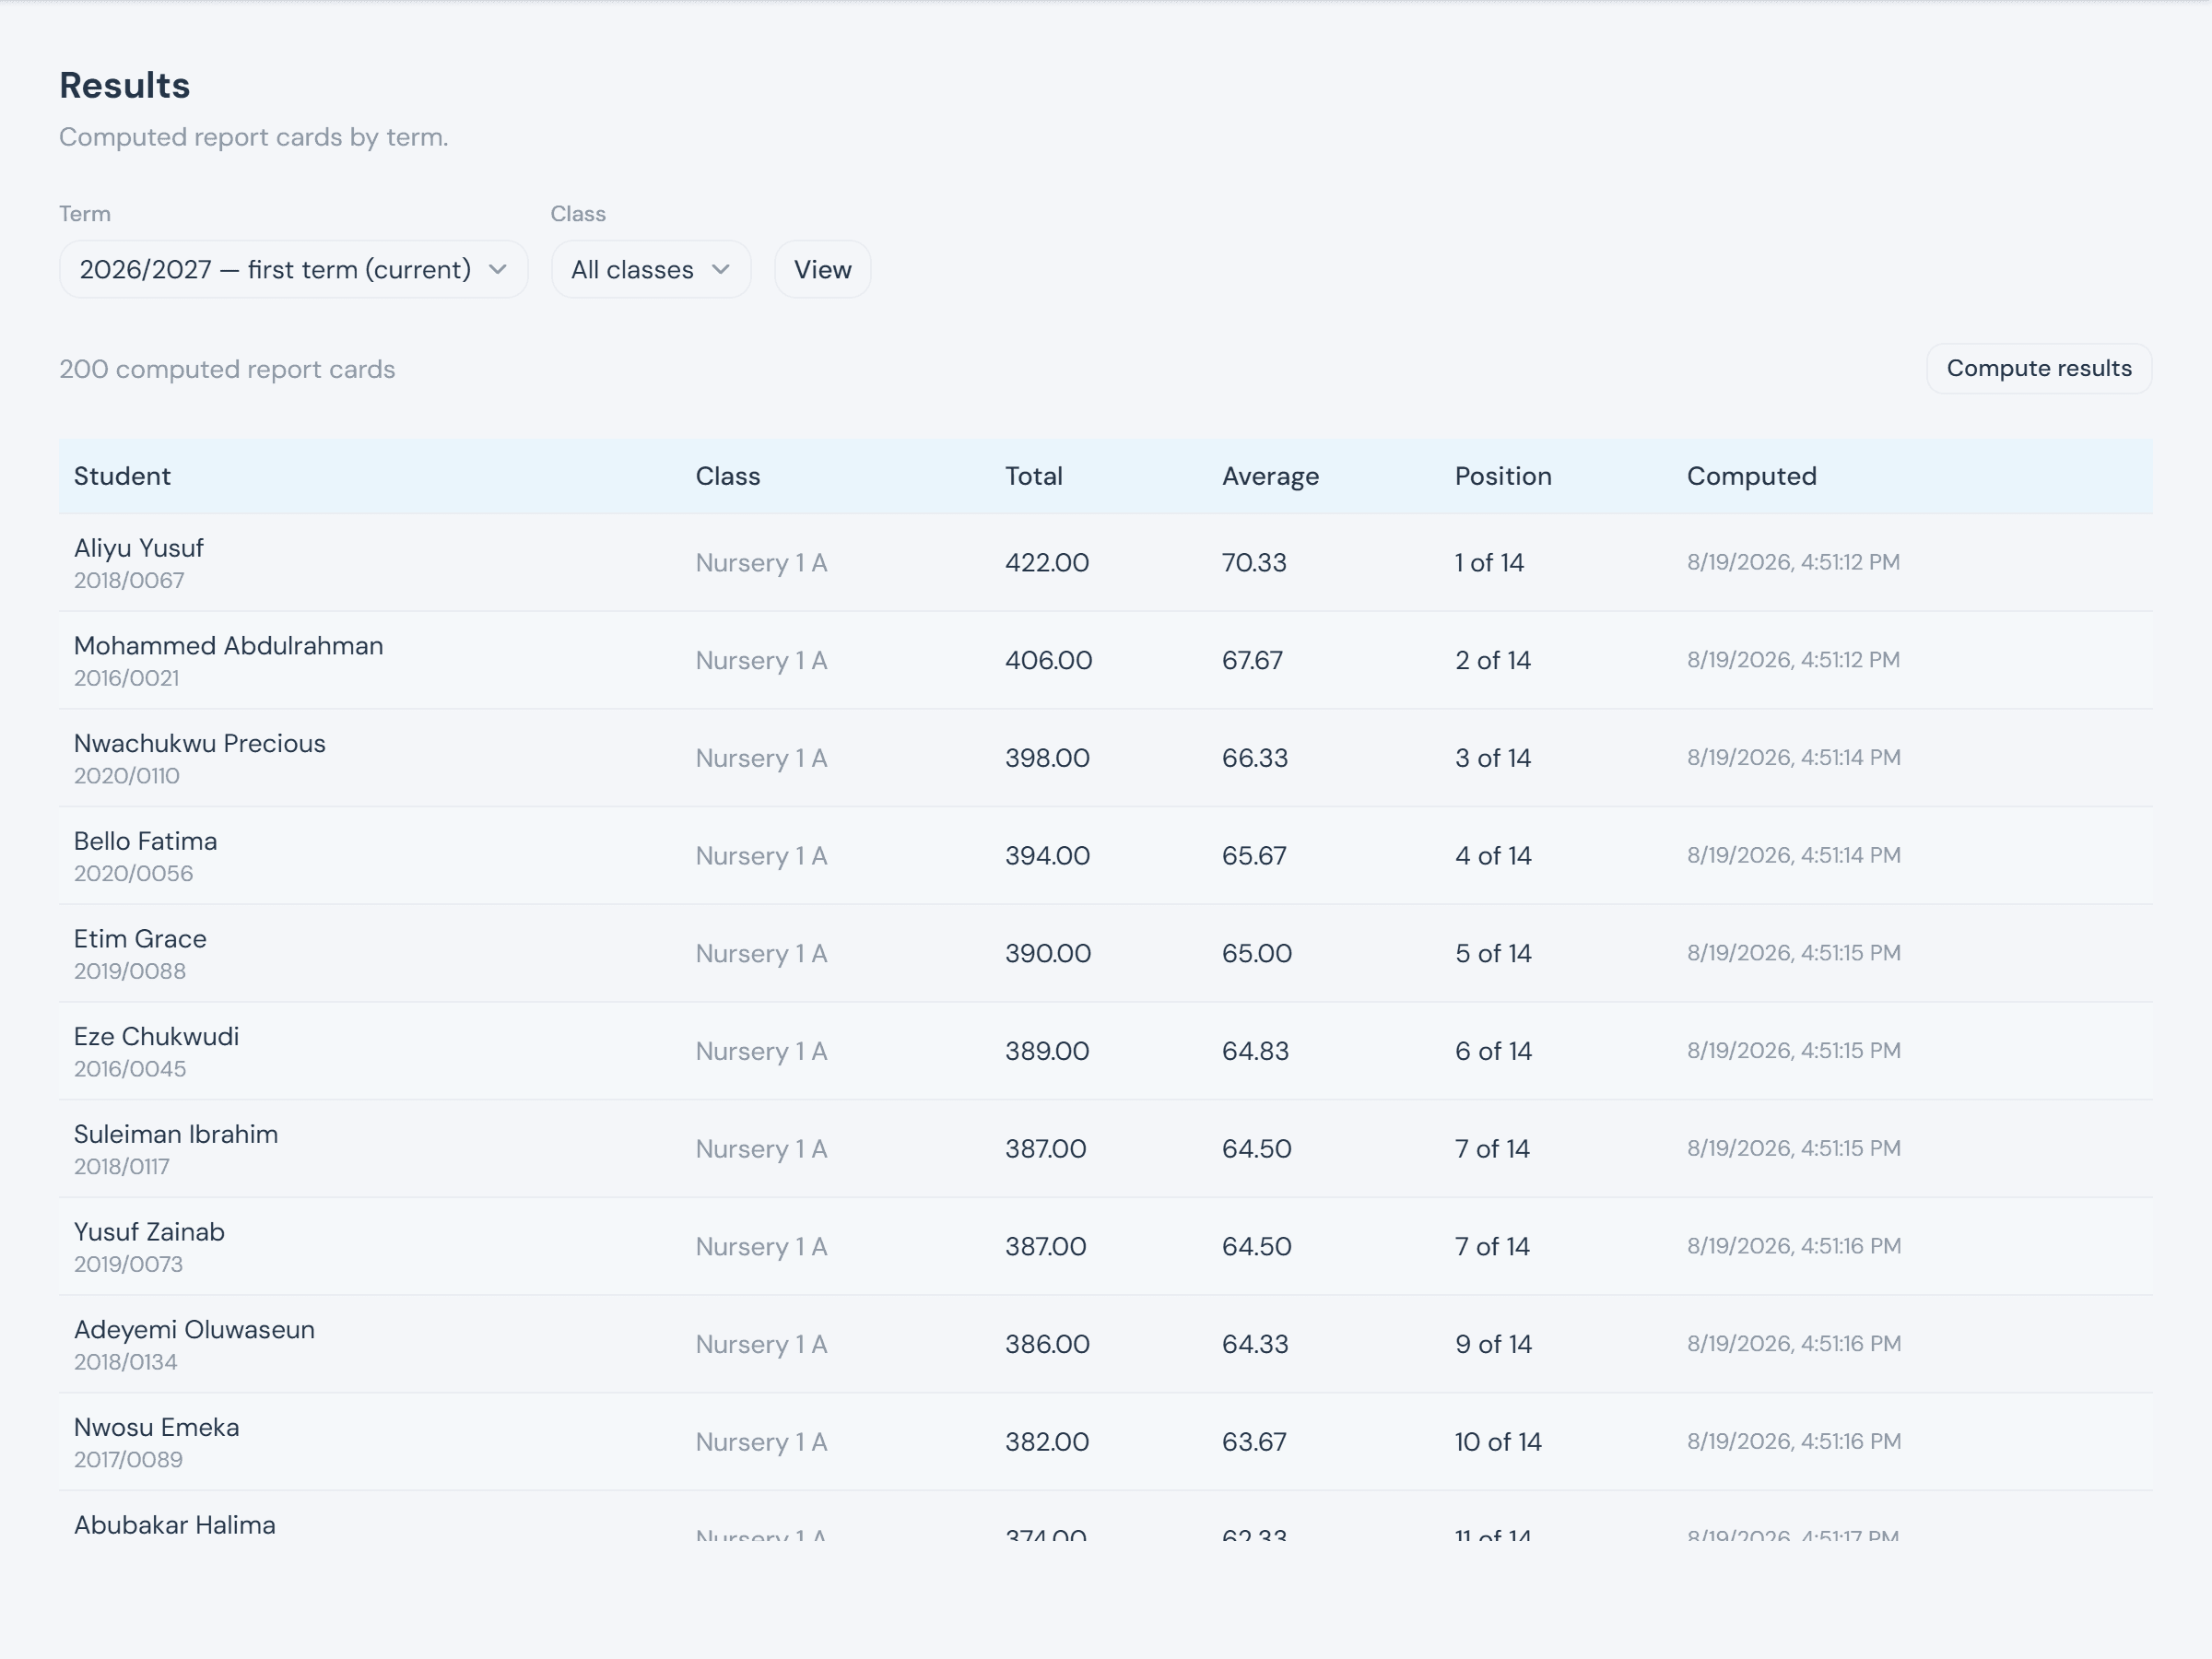Screen dimensions: 2212x1659
Task: Select the Total column header
Action: click(x=1034, y=476)
